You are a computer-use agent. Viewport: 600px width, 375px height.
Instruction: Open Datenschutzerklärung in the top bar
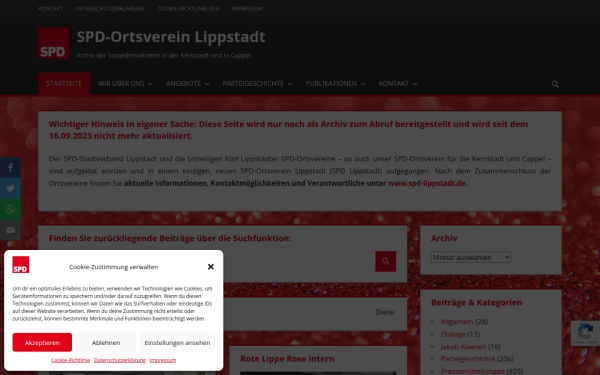[110, 8]
